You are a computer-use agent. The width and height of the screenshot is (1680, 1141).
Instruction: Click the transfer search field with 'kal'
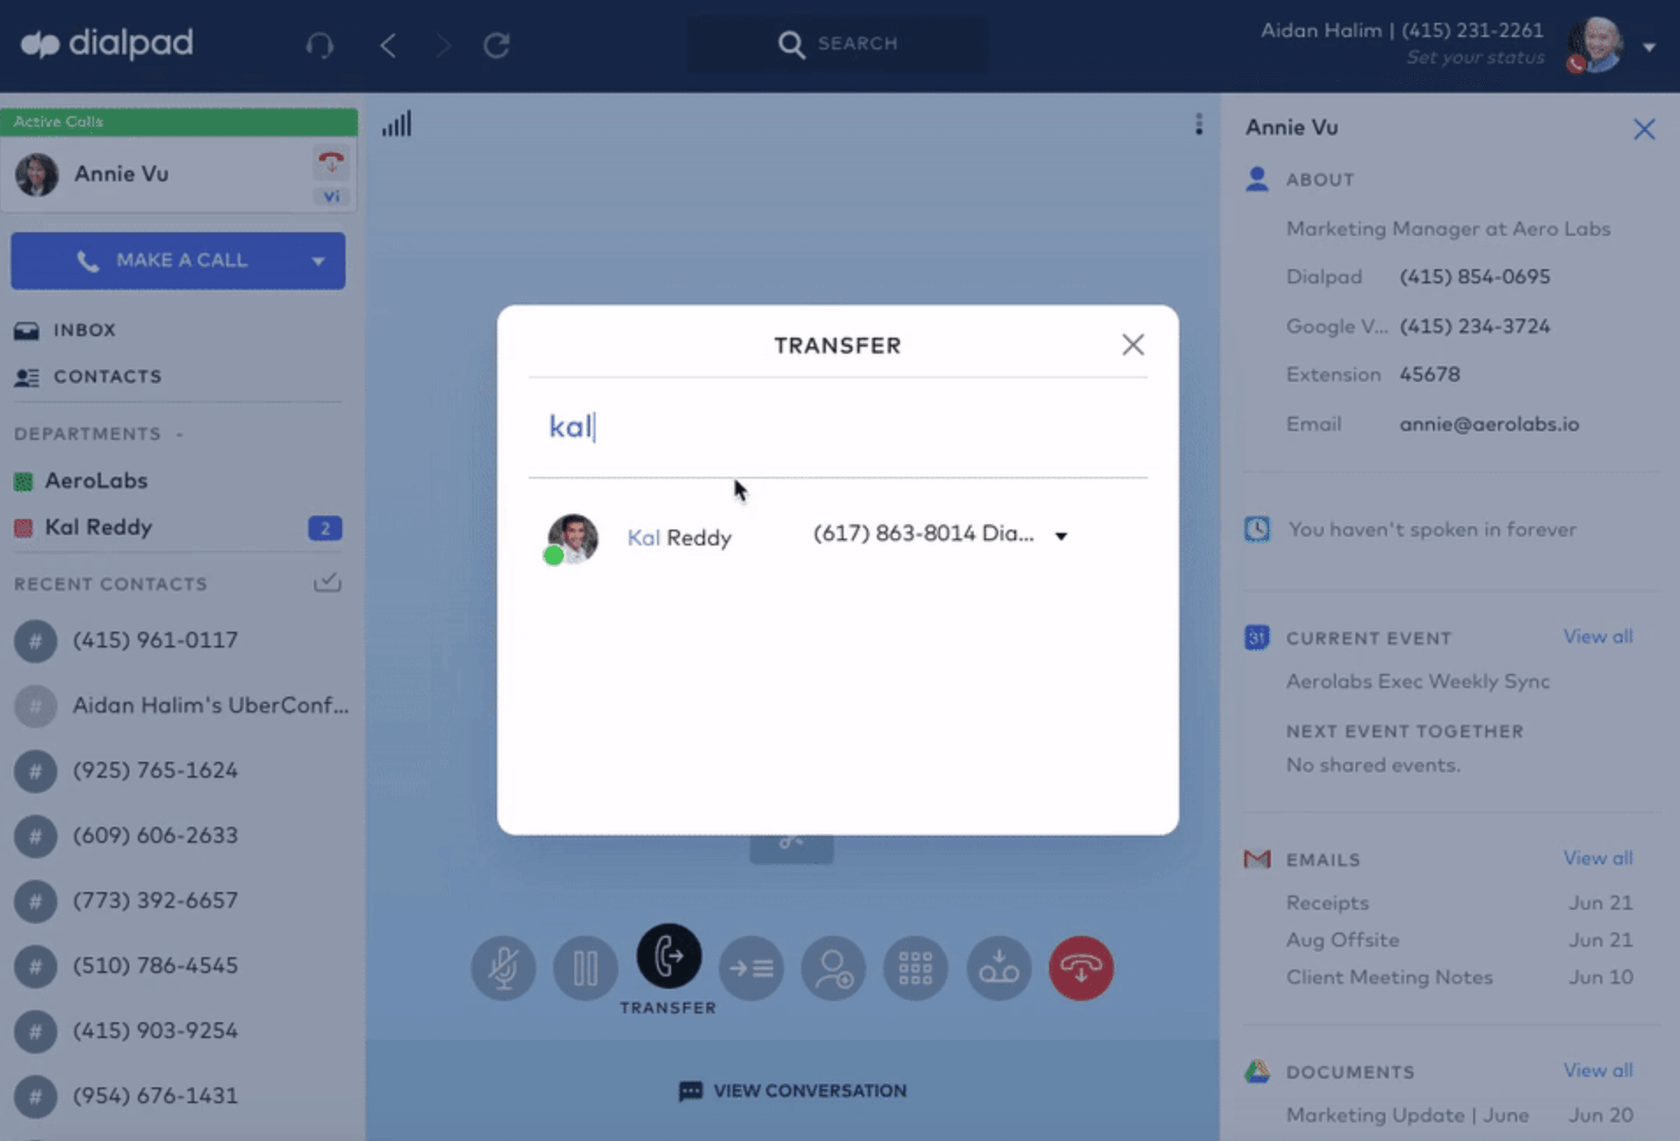tap(838, 427)
